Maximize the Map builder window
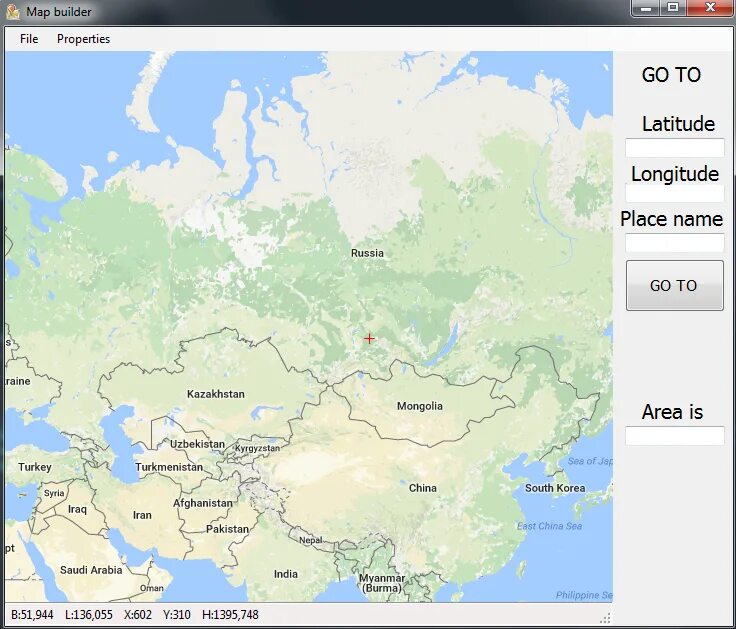 click(x=673, y=8)
